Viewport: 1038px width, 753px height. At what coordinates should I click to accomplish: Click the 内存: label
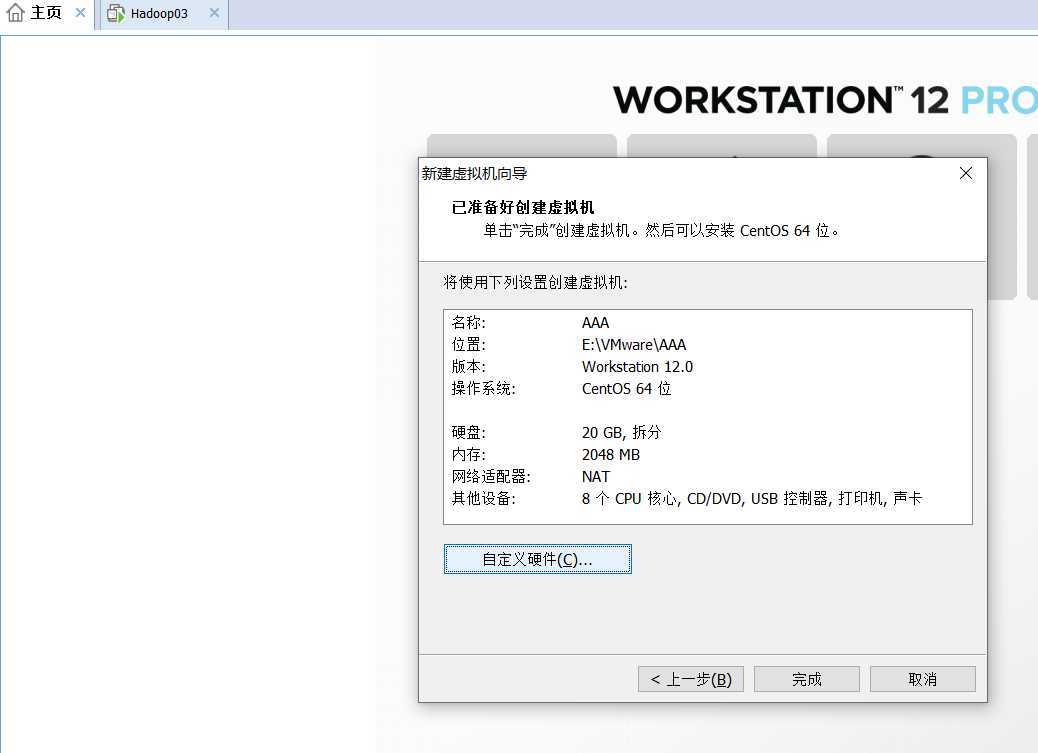[x=468, y=454]
